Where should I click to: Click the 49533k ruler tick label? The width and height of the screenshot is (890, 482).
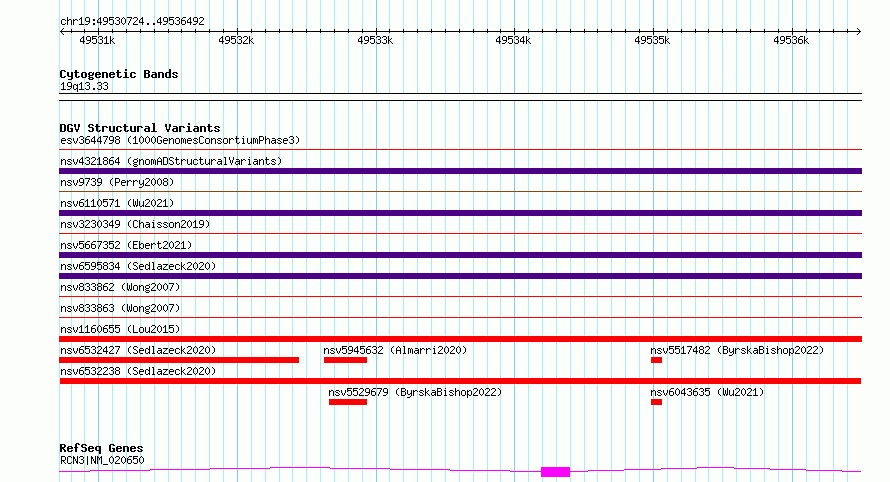click(x=375, y=41)
